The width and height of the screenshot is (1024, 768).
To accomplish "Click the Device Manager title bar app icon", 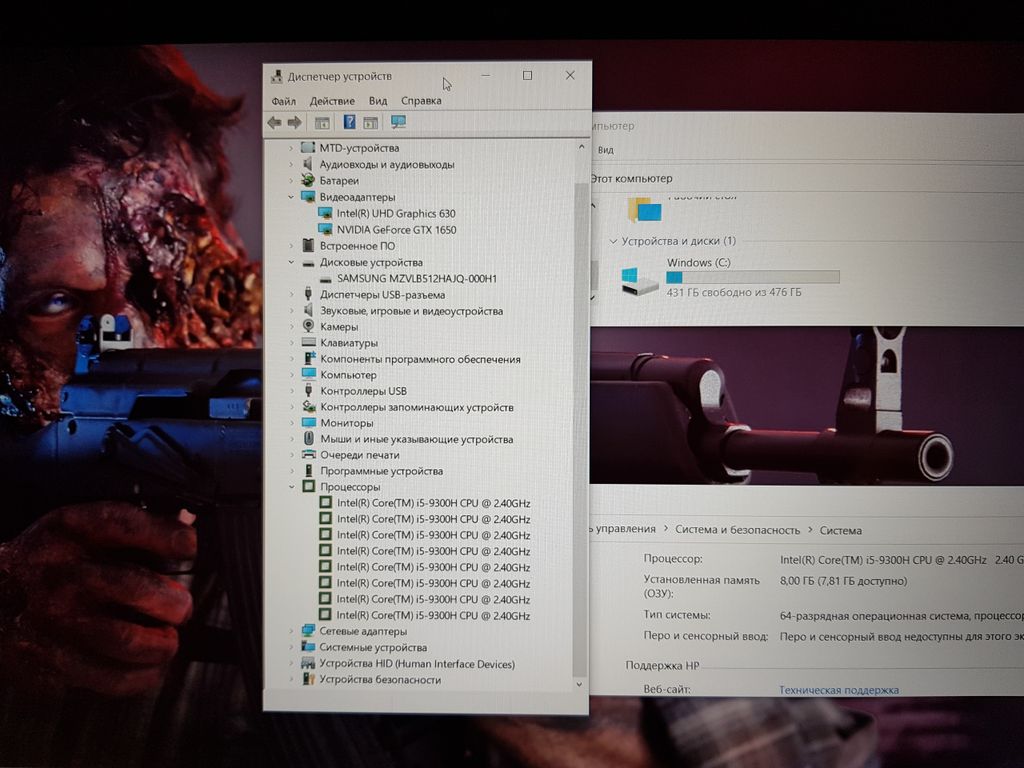I will coord(277,76).
